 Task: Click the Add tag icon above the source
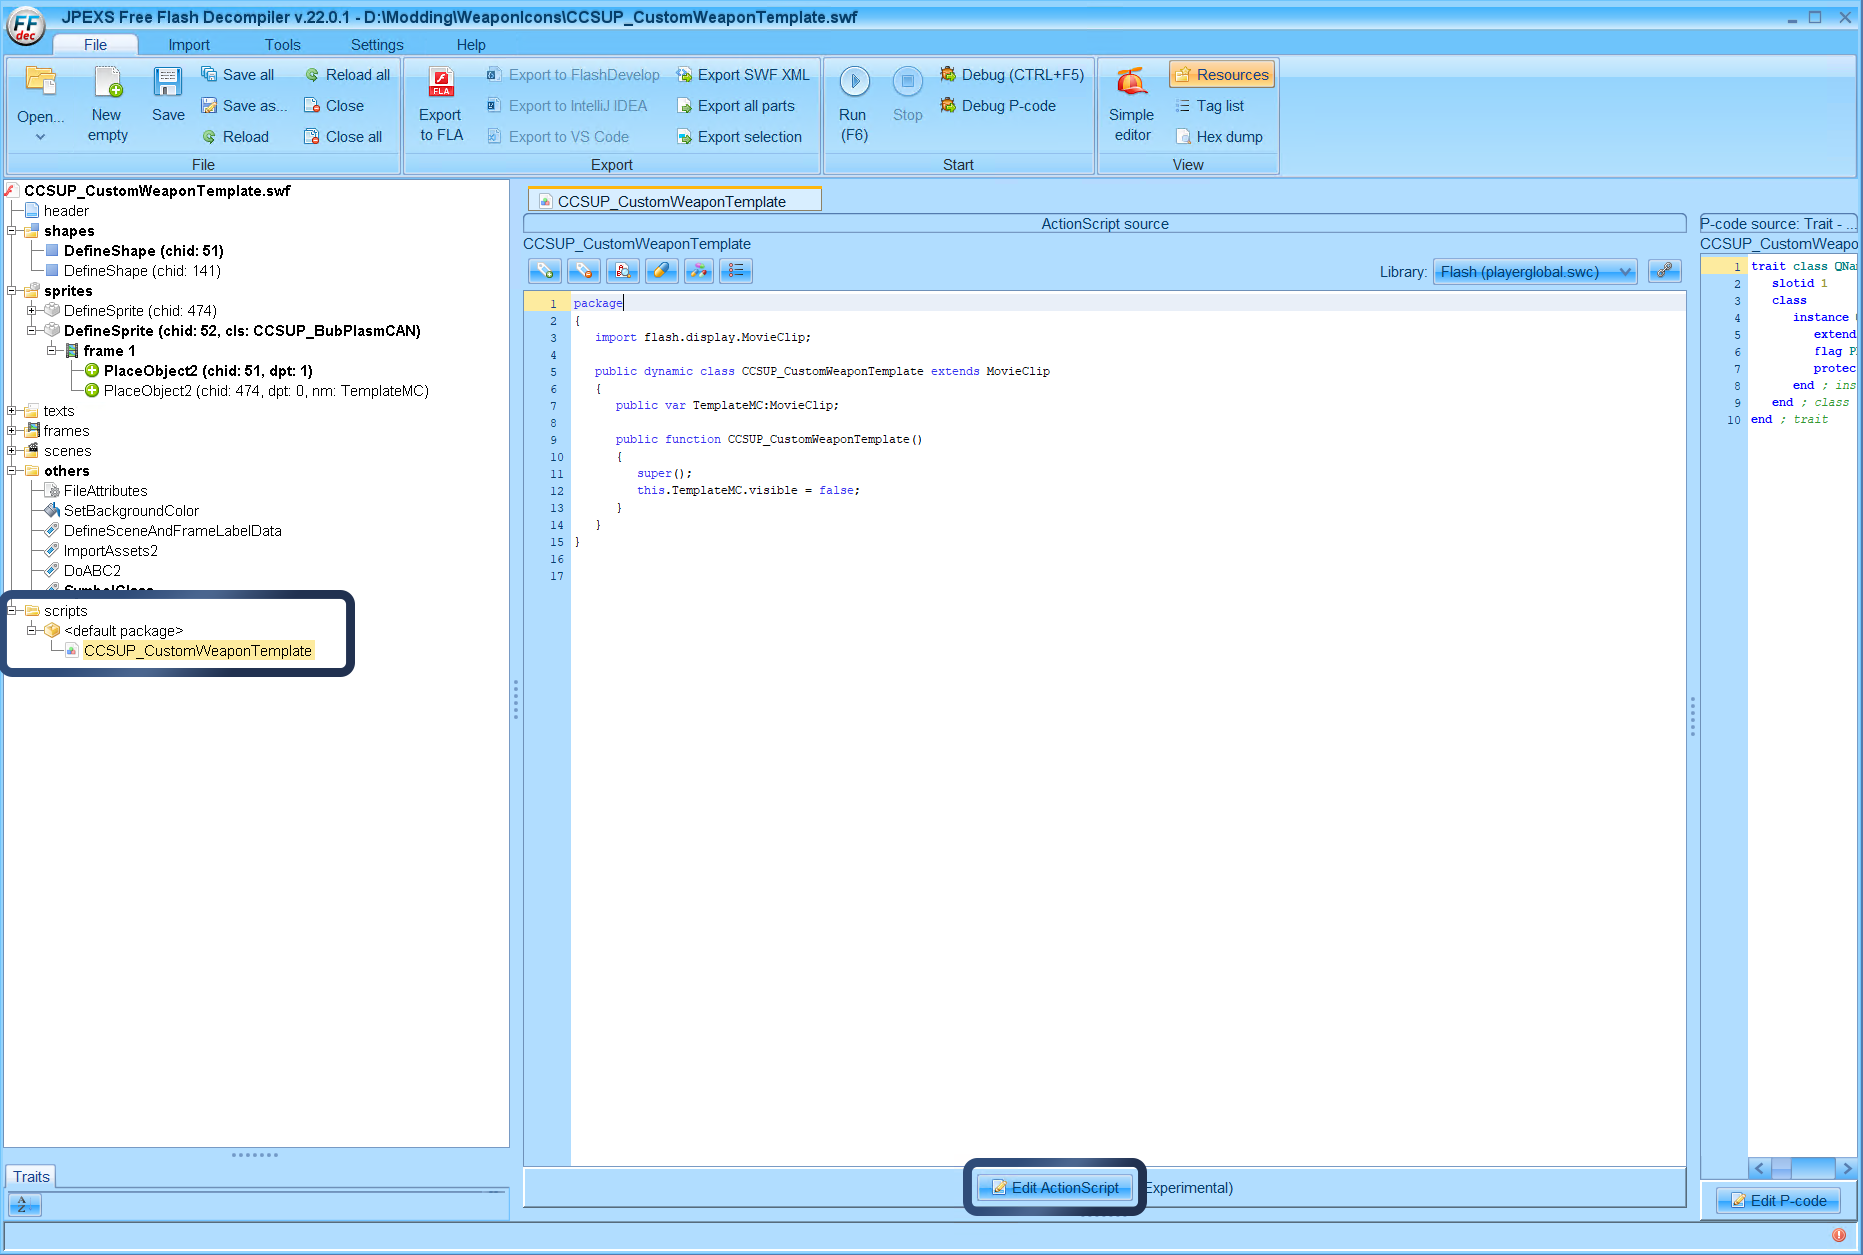click(544, 270)
